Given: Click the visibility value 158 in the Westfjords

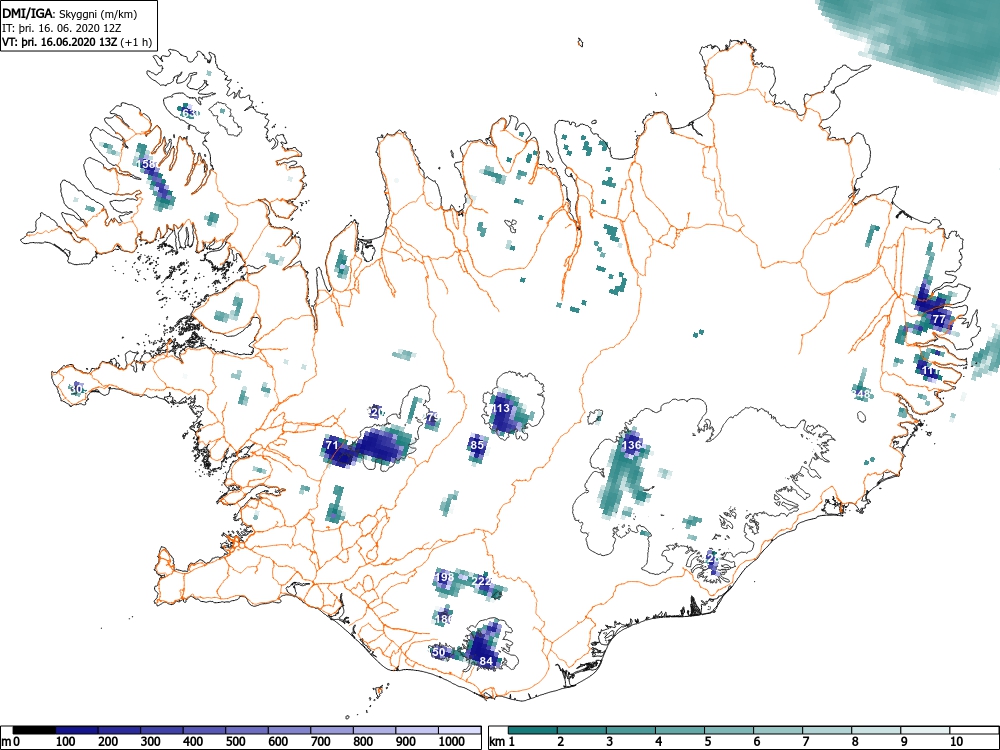Looking at the screenshot, I should (x=147, y=165).
